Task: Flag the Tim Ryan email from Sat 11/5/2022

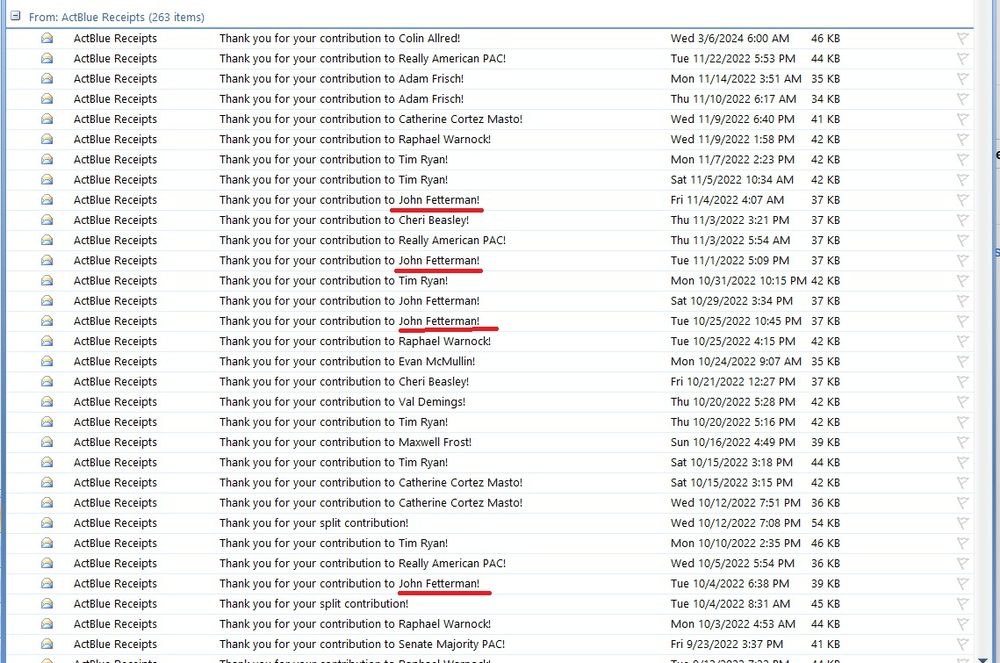Action: point(962,180)
